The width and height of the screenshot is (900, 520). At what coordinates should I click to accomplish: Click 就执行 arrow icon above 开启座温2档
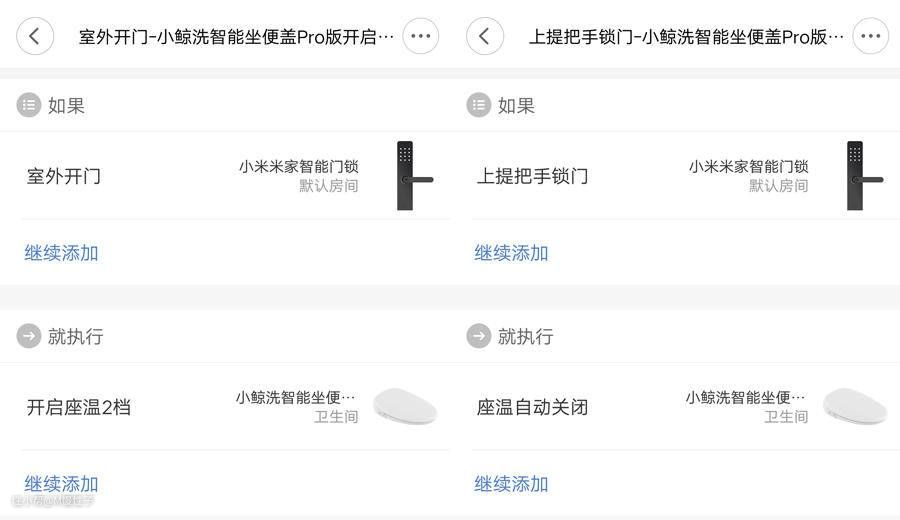click(29, 336)
